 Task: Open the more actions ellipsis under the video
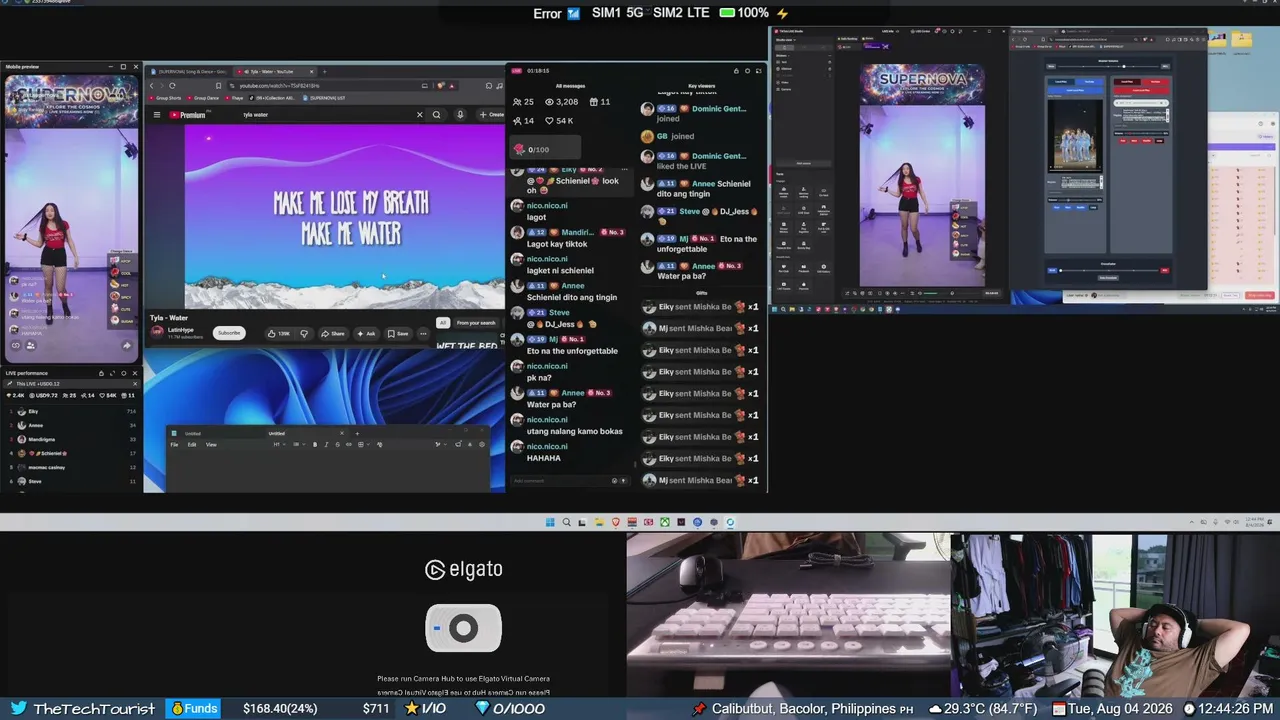click(x=423, y=333)
